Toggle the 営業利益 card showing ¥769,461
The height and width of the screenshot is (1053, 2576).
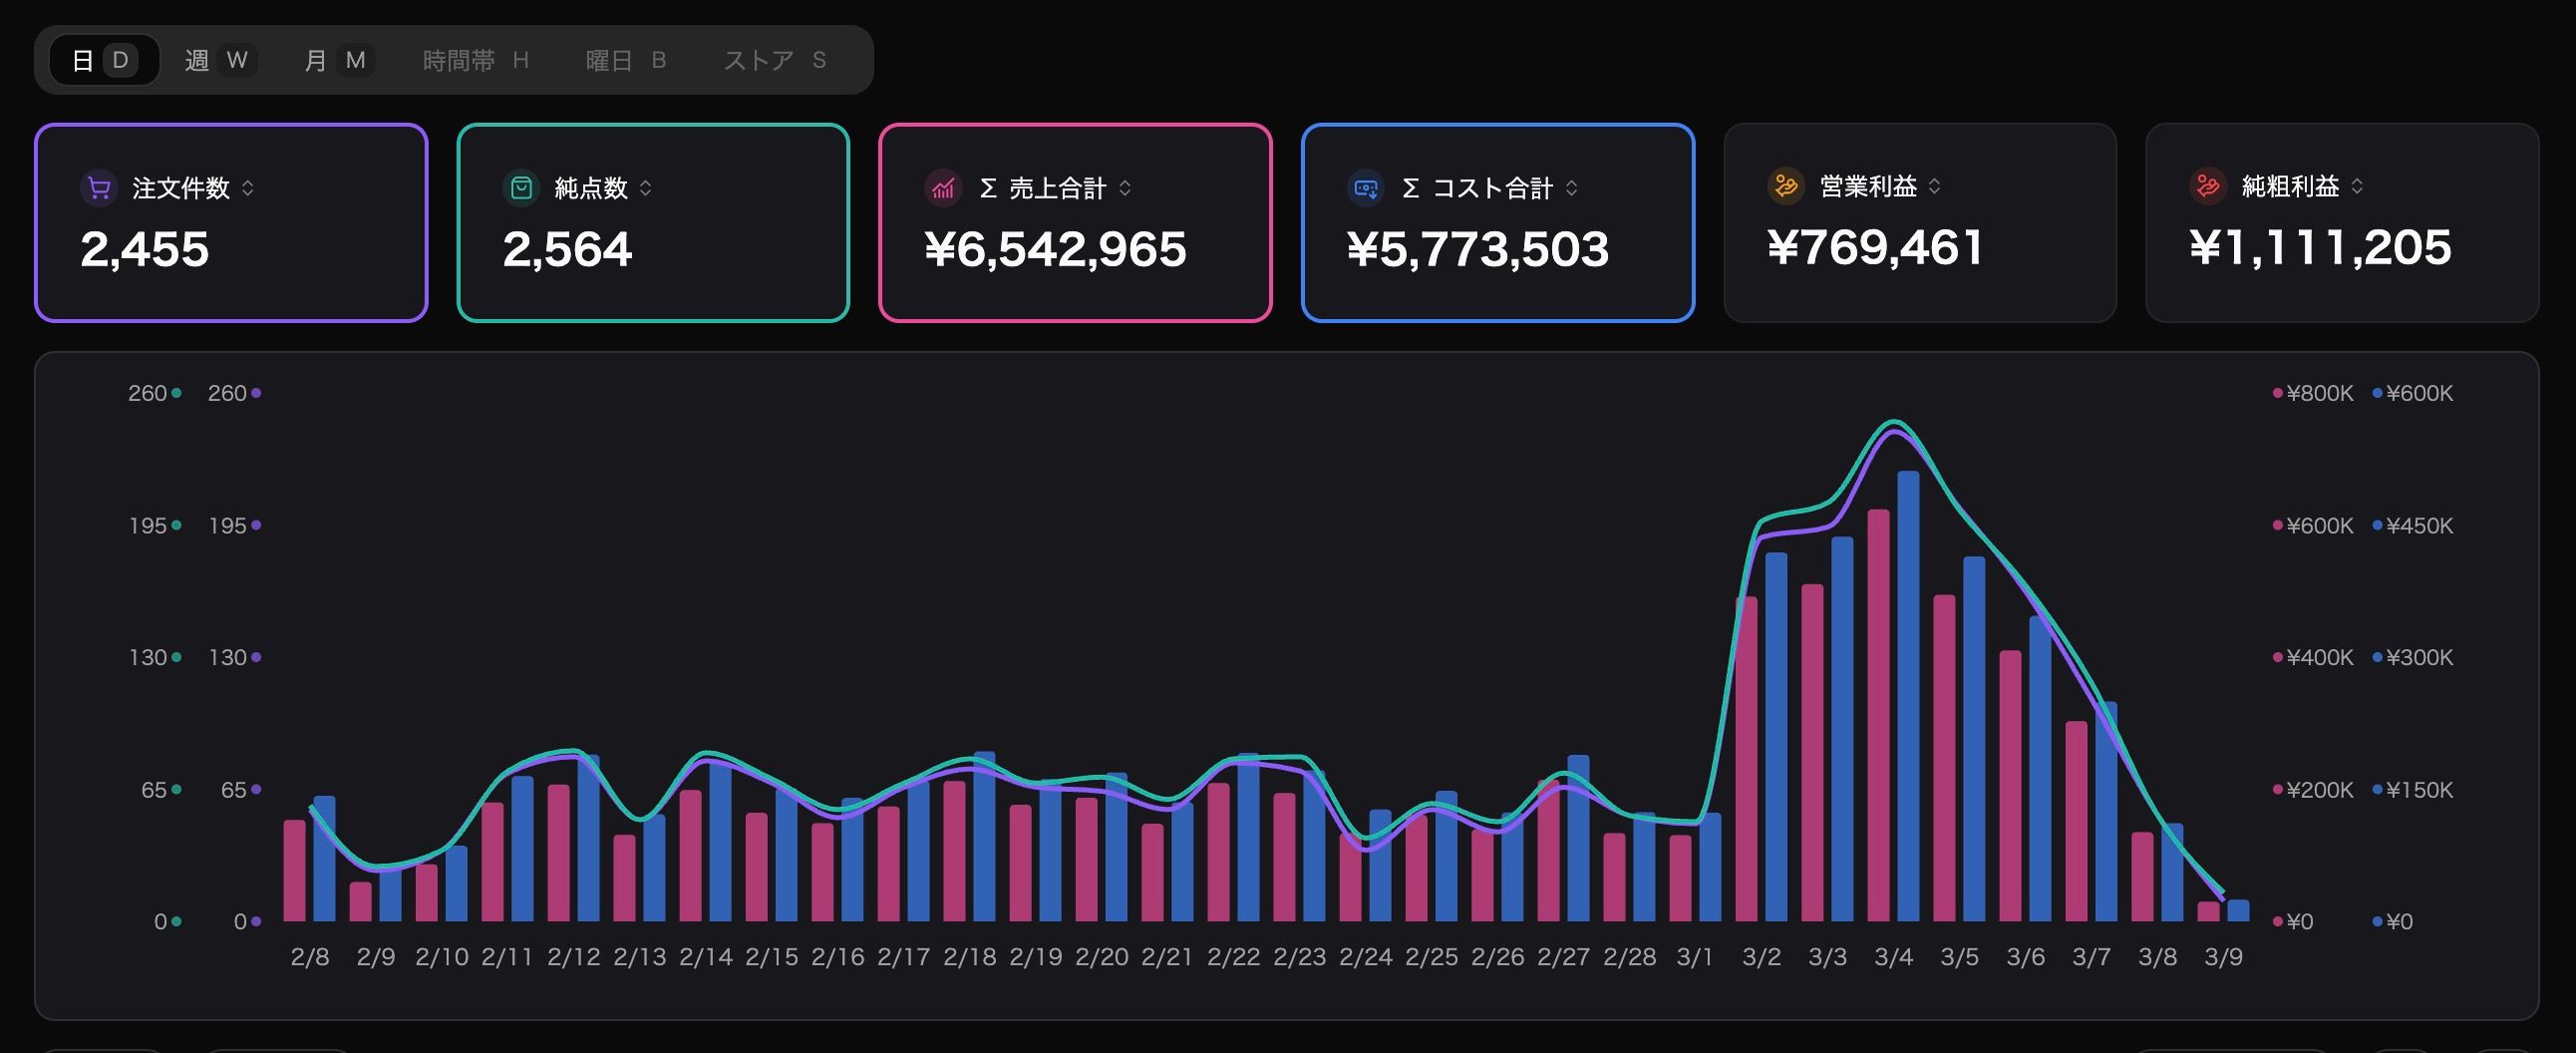pyautogui.click(x=1920, y=223)
